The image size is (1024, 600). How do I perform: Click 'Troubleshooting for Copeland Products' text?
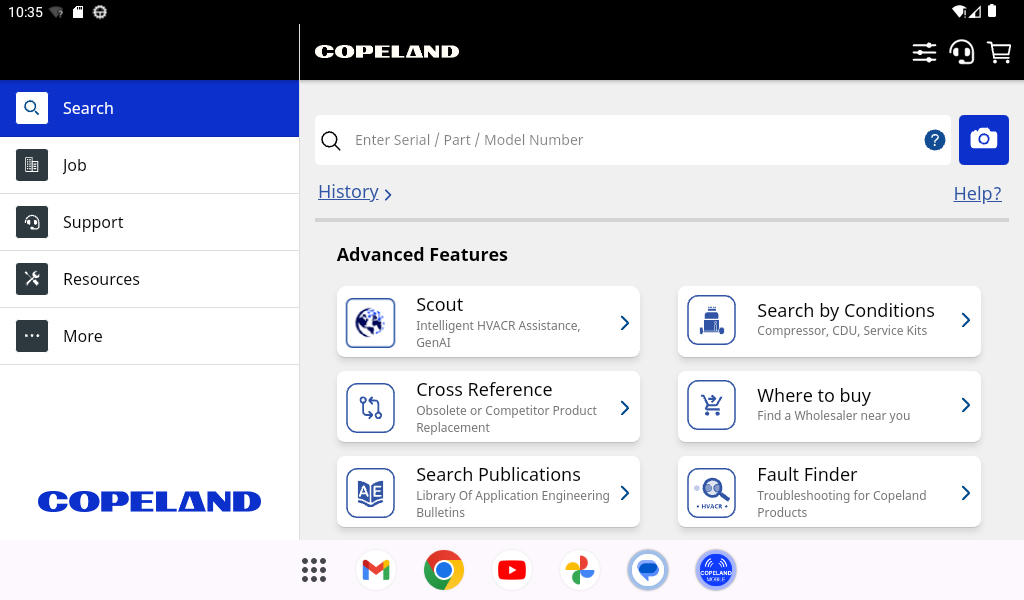842,503
